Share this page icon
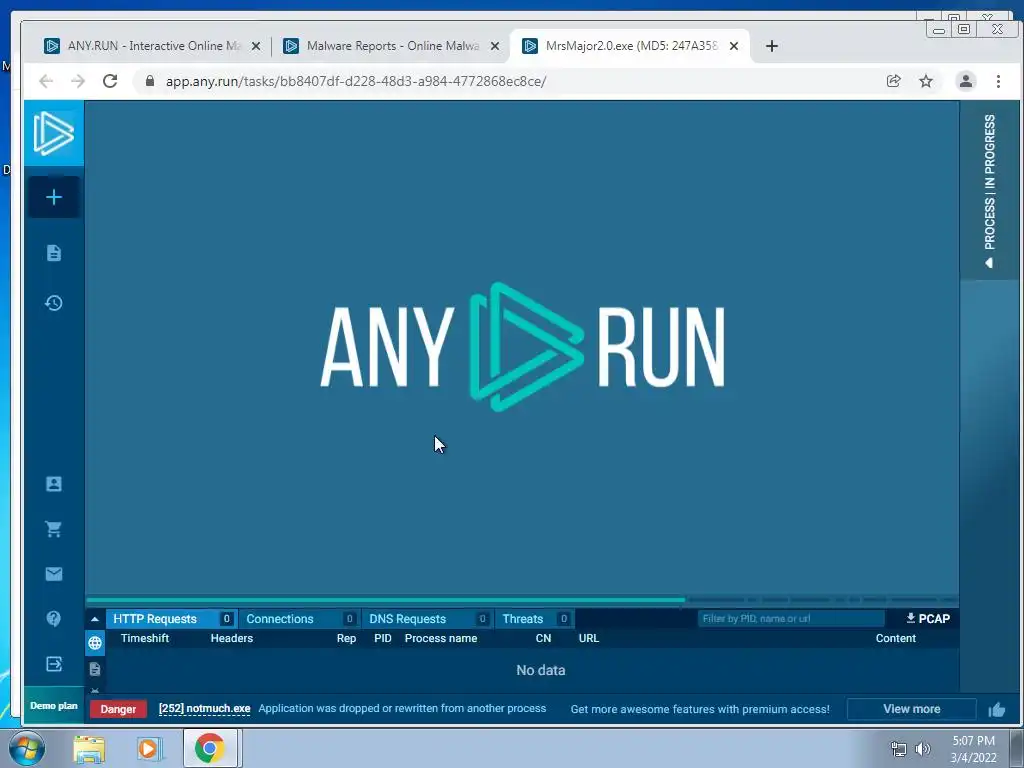 [893, 81]
